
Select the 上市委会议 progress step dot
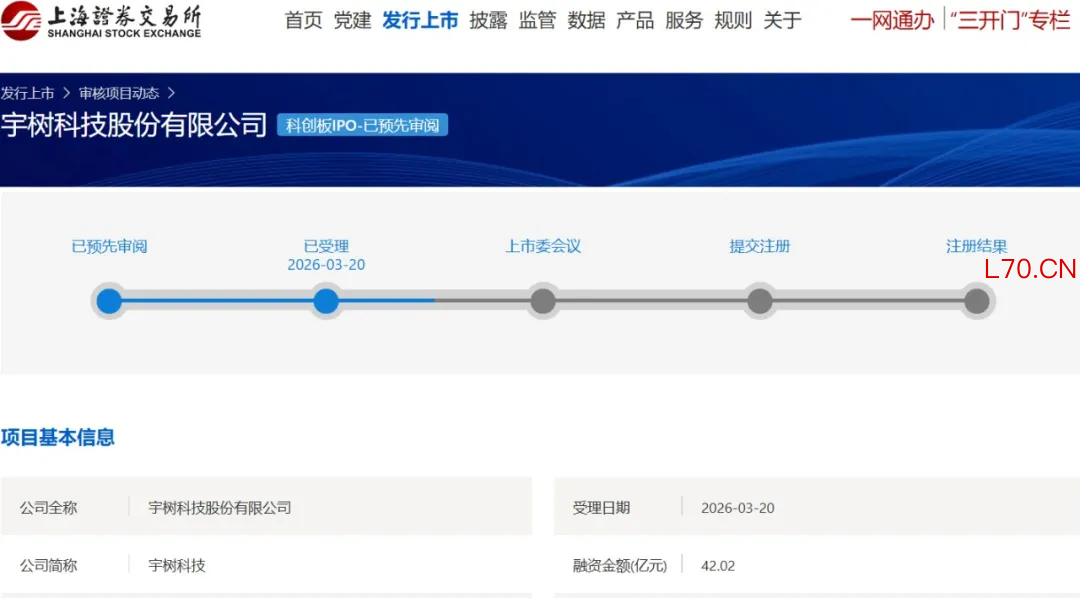coord(543,301)
